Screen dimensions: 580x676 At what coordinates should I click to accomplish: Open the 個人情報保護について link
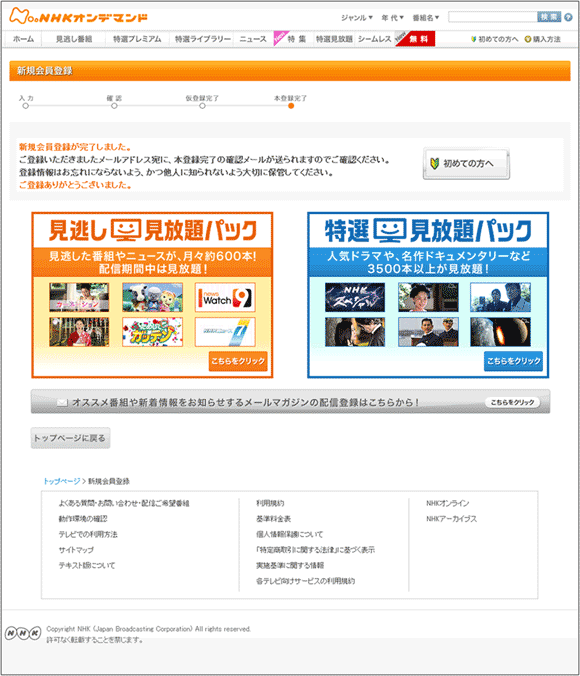pos(289,534)
